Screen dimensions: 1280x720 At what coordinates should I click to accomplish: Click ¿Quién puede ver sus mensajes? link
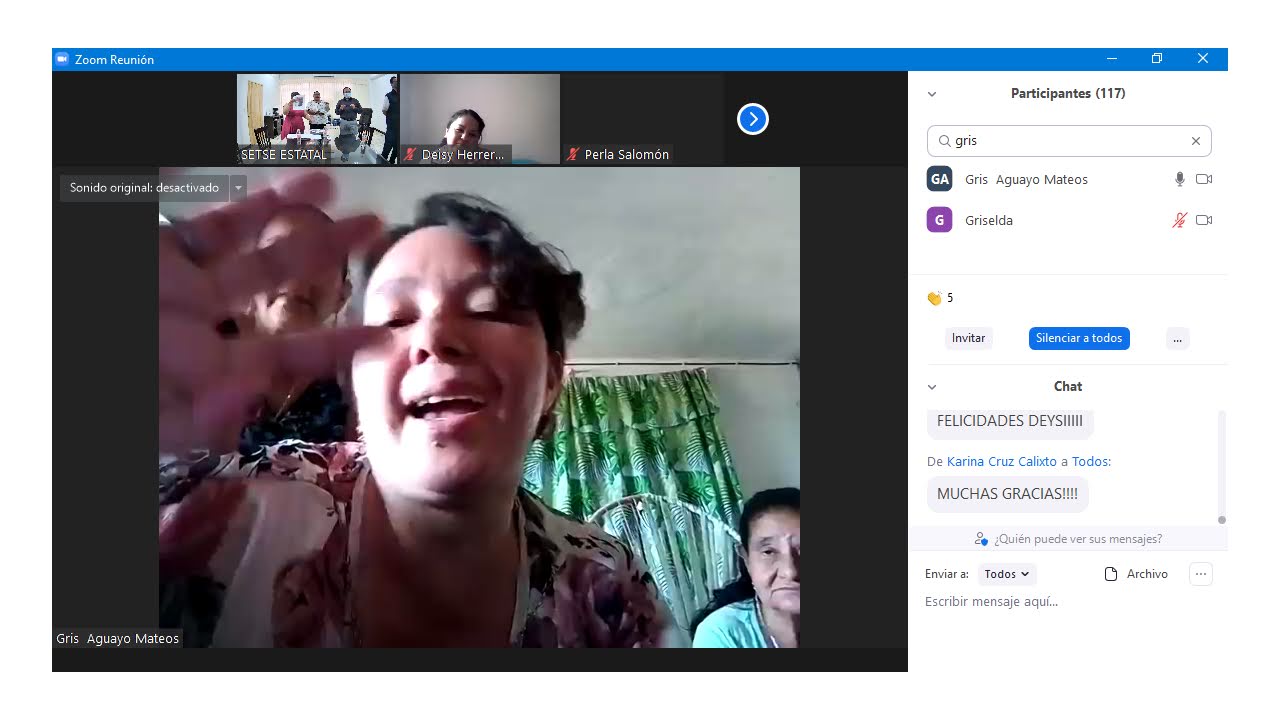1078,539
